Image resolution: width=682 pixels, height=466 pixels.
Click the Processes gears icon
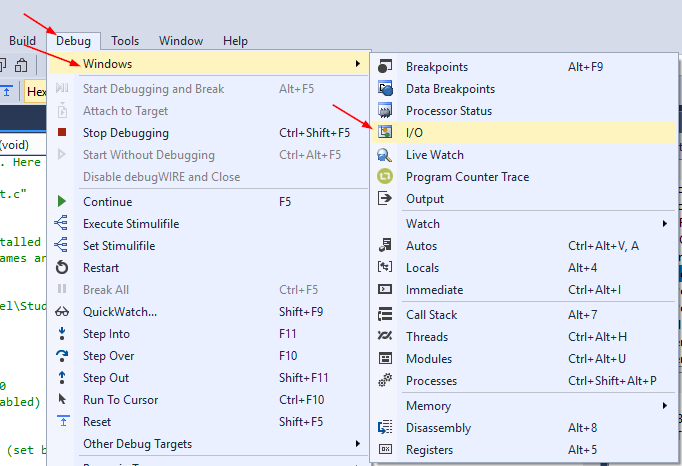(385, 380)
